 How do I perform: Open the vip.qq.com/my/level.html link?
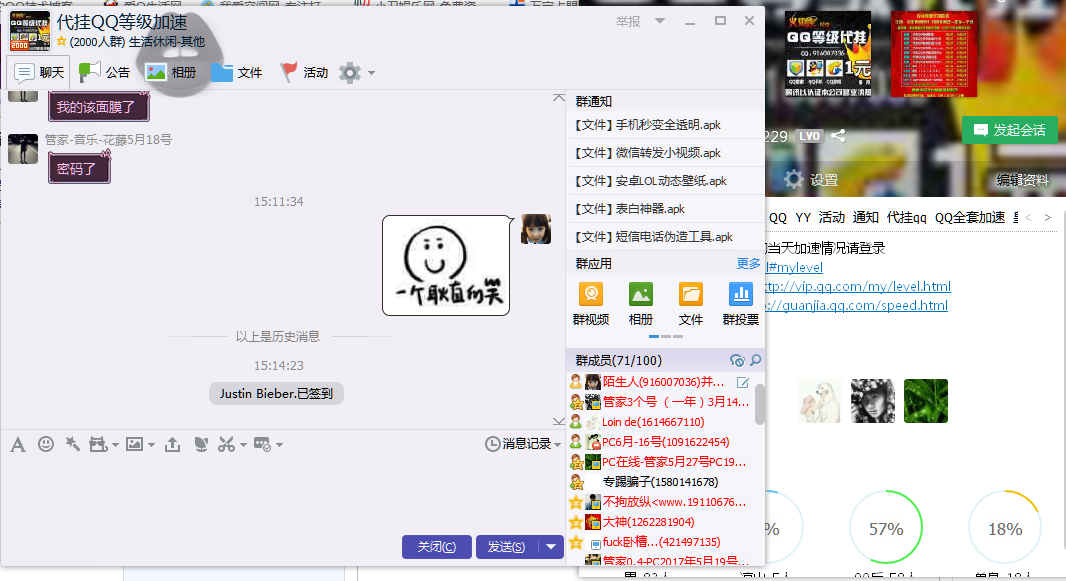[x=858, y=286]
